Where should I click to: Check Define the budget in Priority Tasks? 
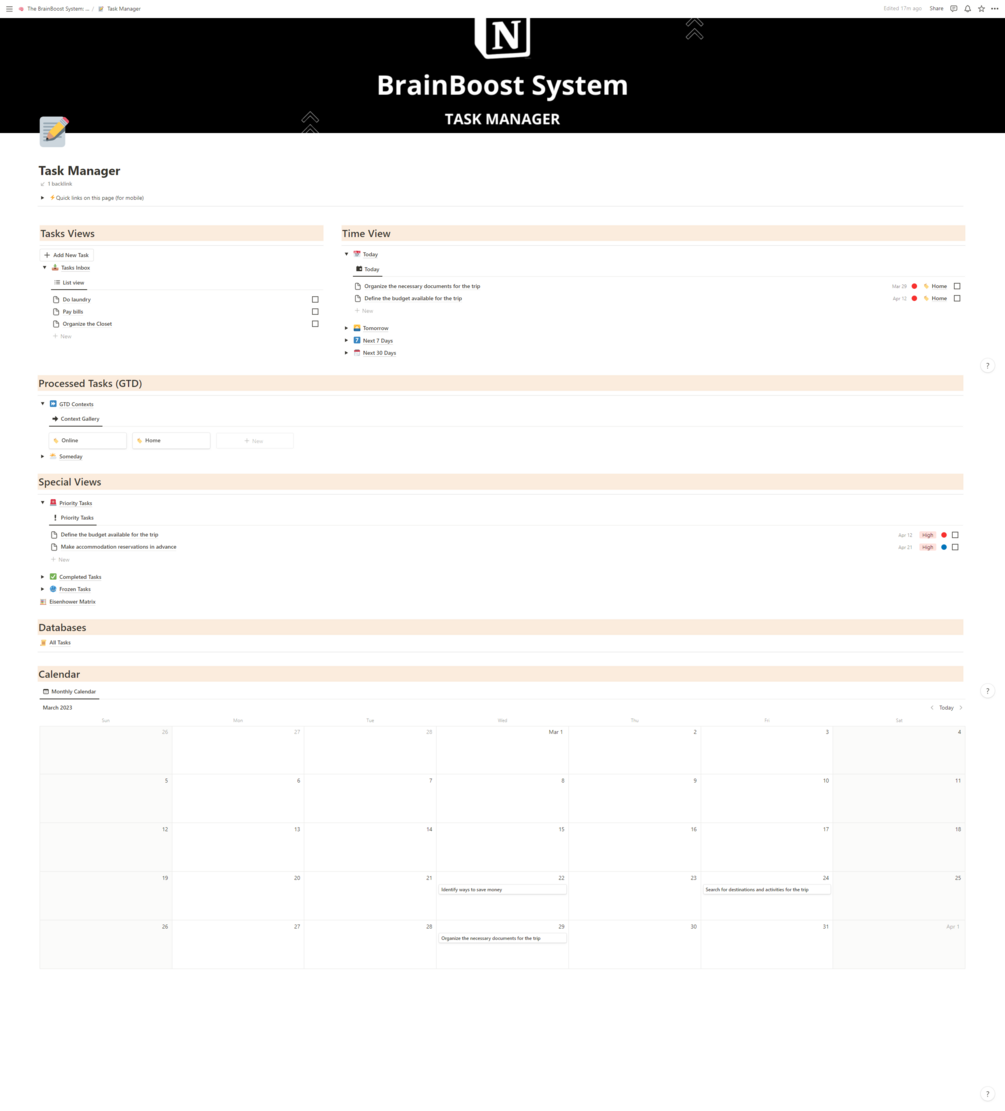point(955,535)
